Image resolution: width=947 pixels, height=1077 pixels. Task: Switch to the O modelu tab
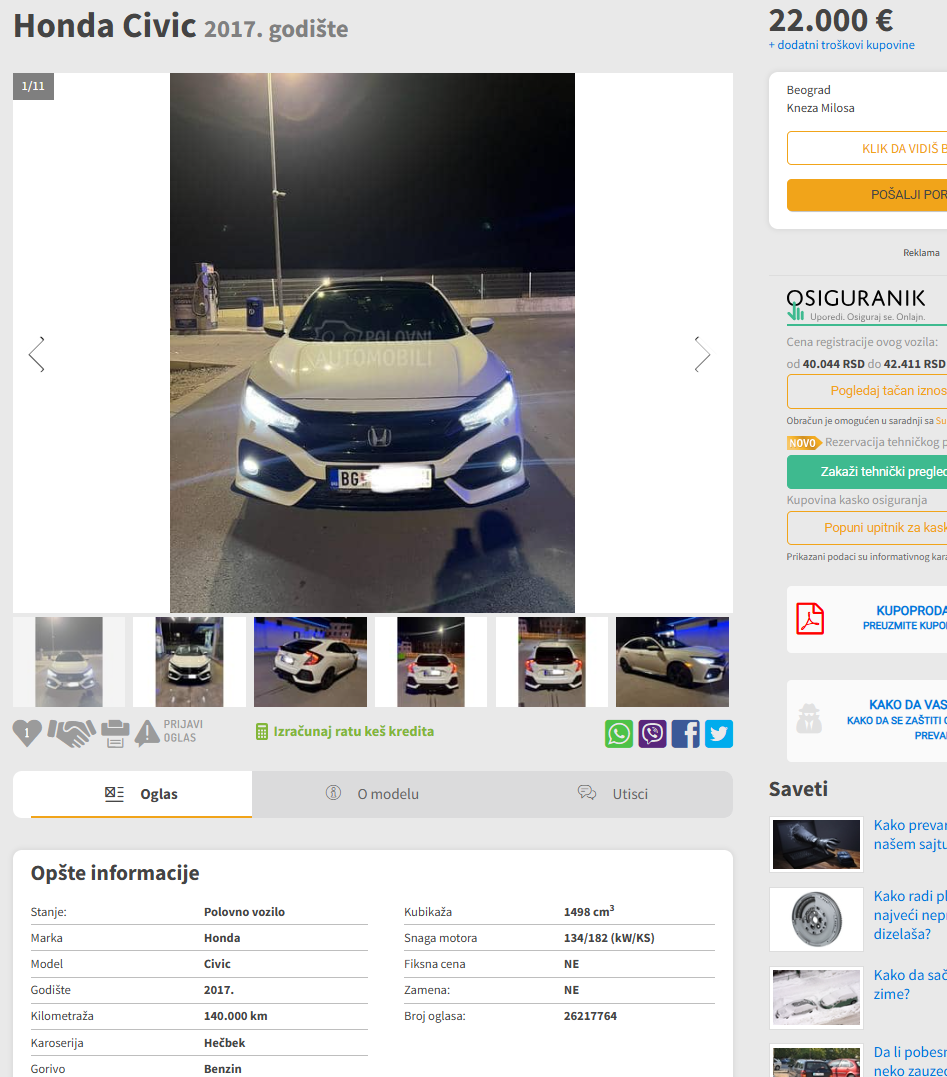[372, 794]
